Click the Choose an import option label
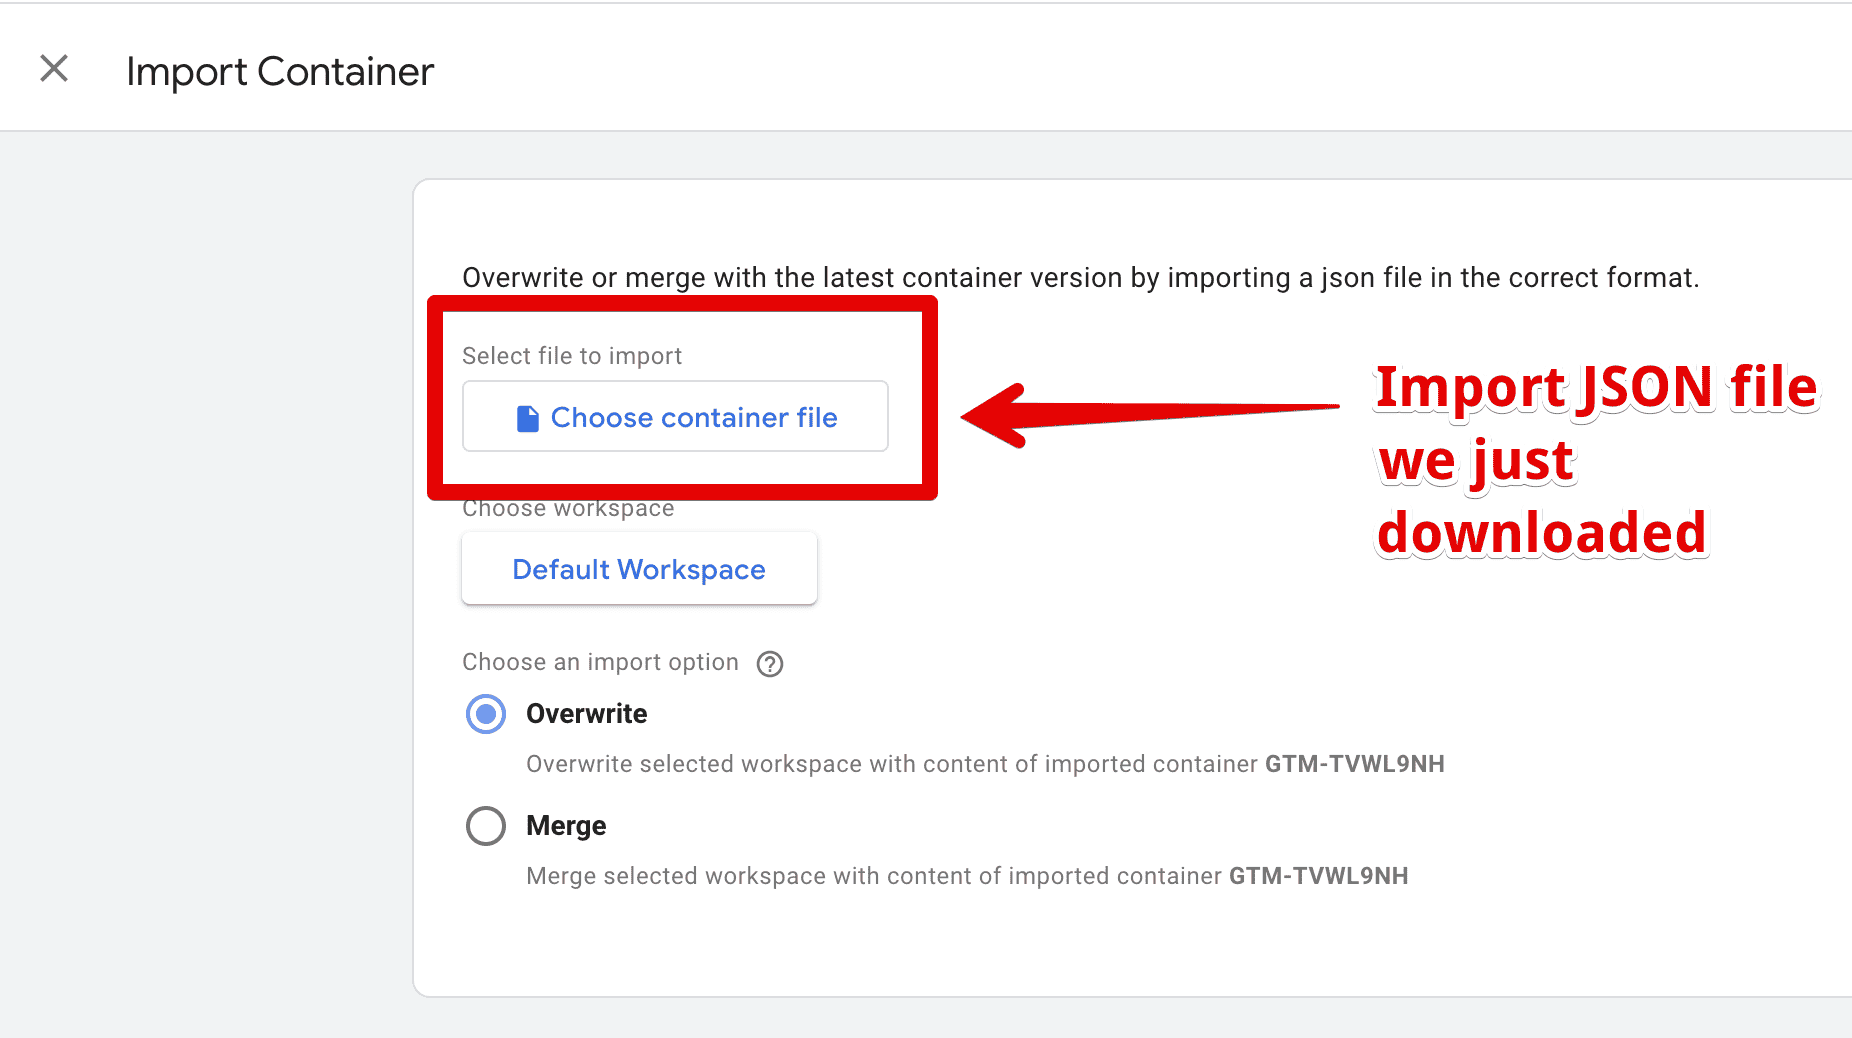This screenshot has height=1038, width=1852. point(600,662)
